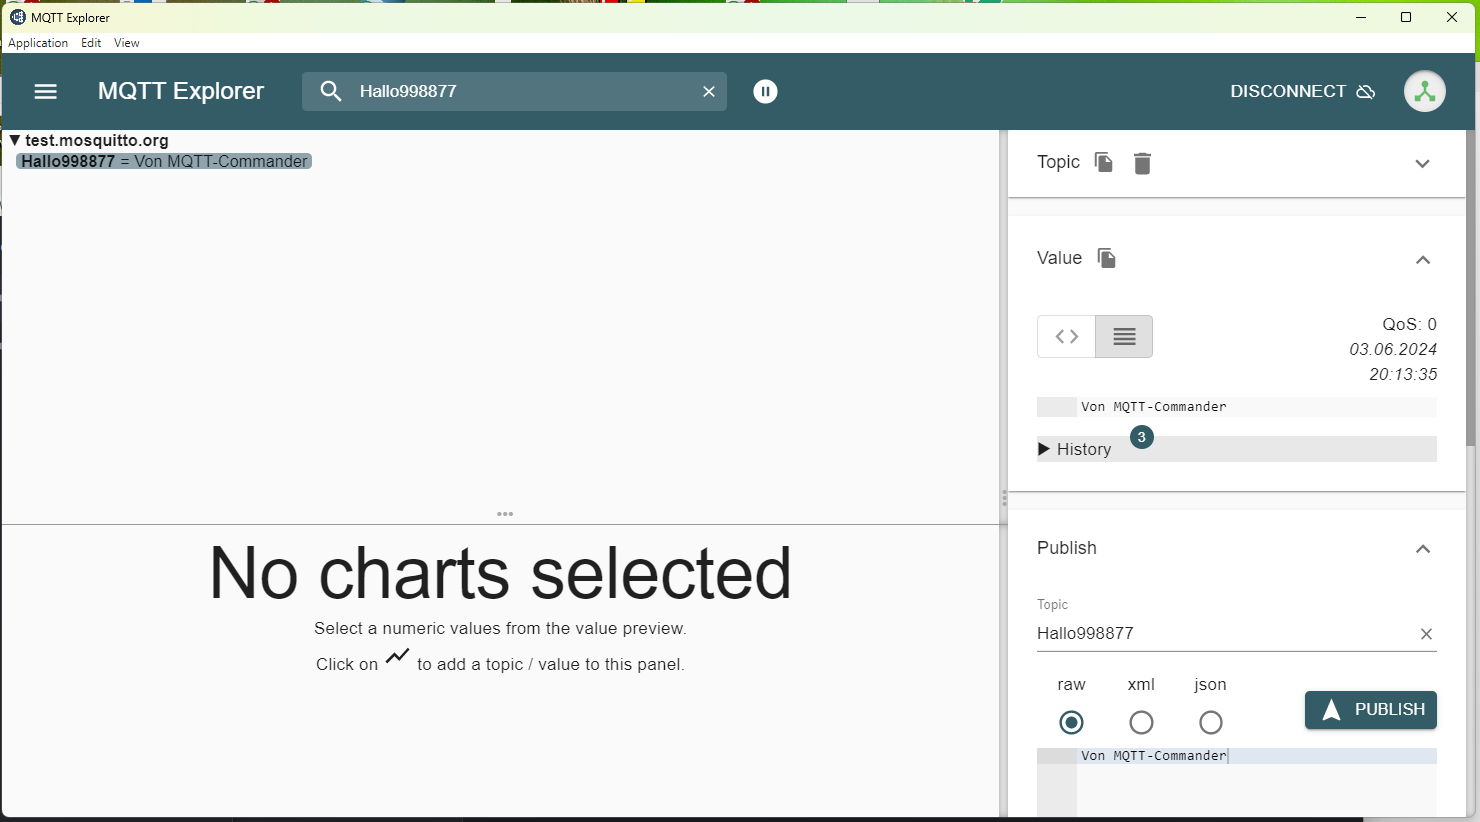
Task: Select the xml payload format
Action: tap(1141, 722)
